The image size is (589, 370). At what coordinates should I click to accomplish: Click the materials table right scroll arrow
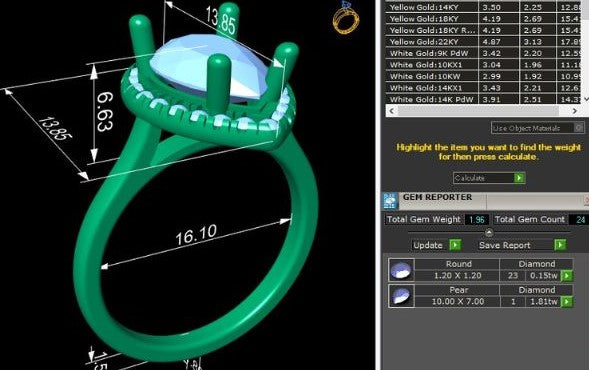[574, 111]
